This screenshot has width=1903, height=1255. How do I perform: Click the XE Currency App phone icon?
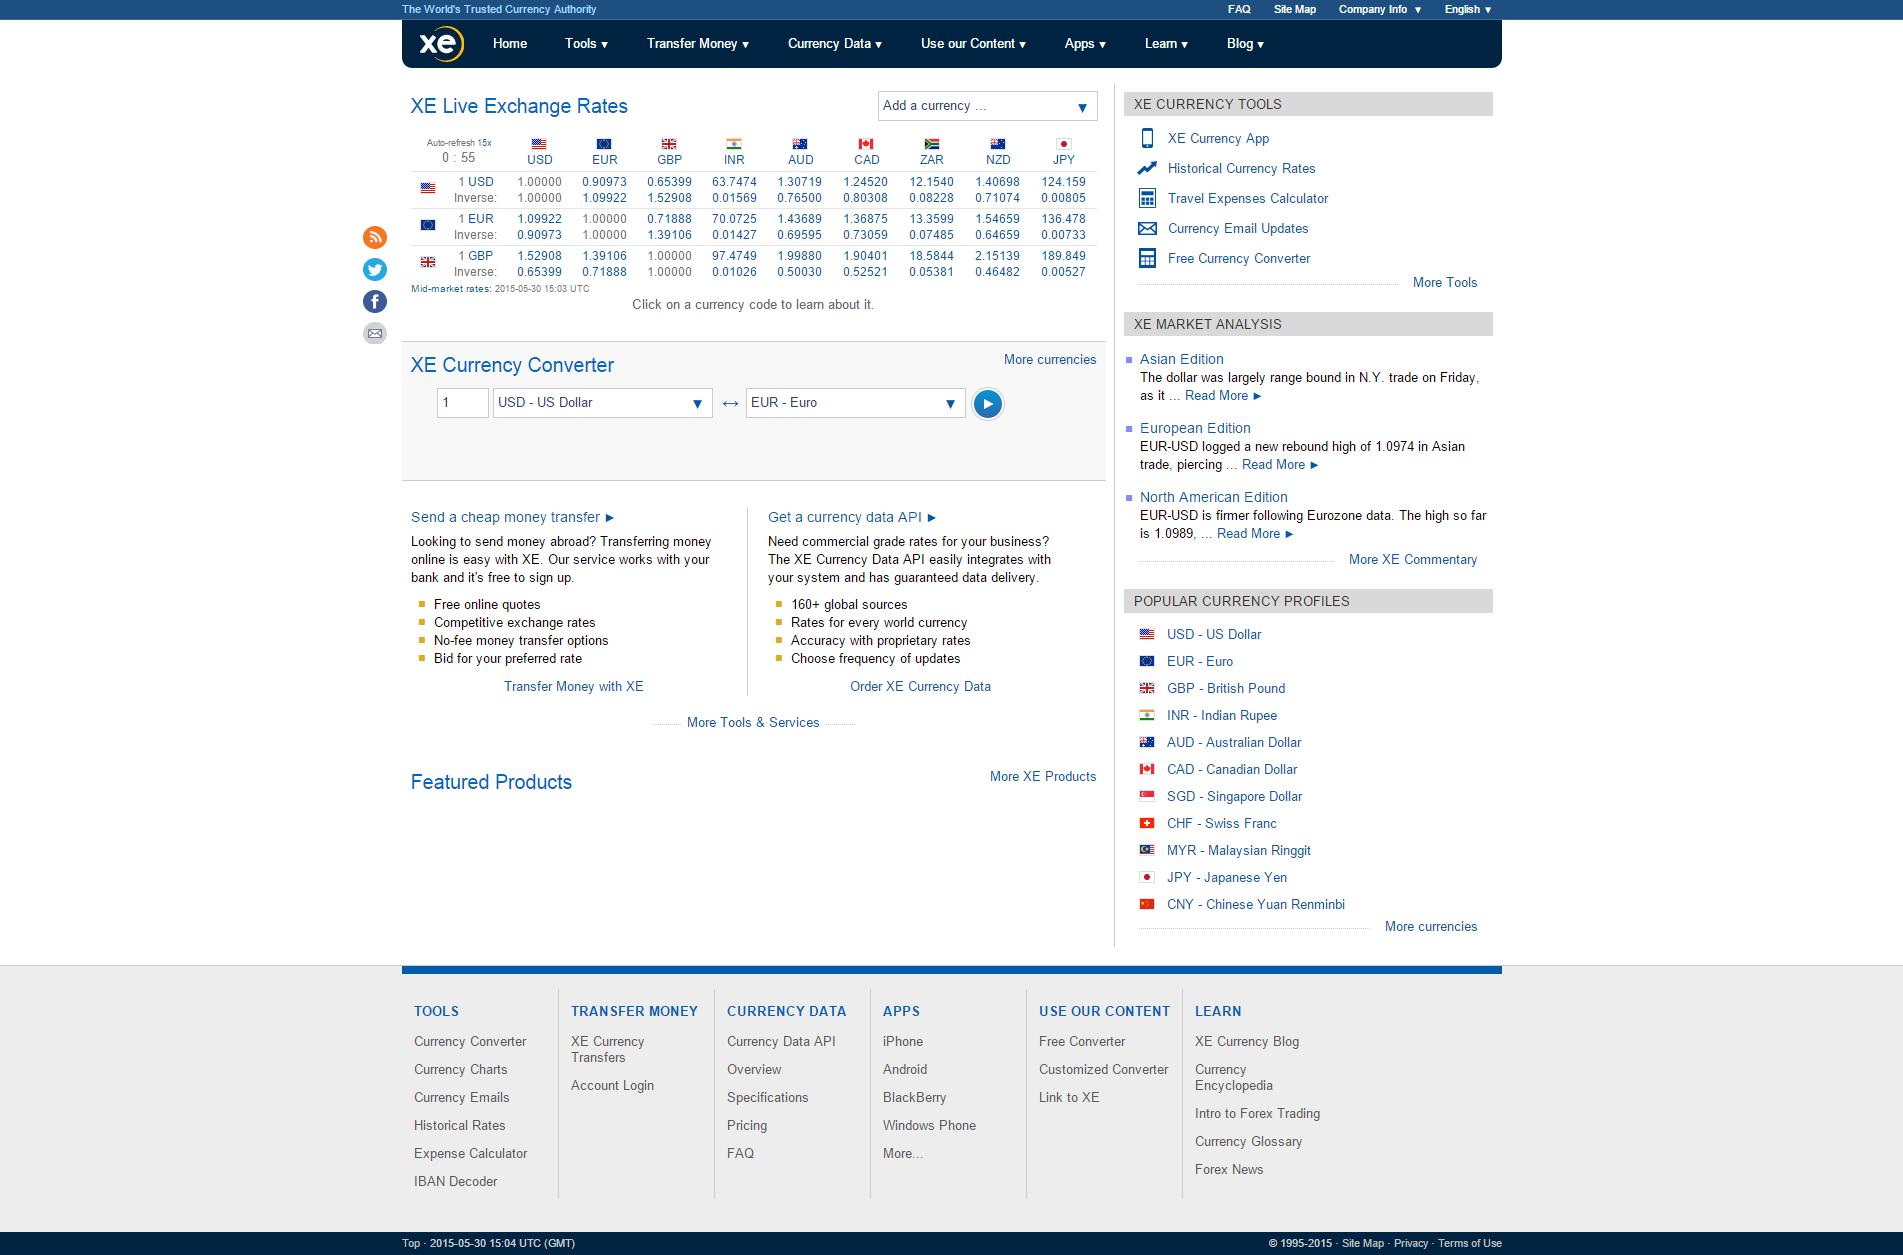1147,138
